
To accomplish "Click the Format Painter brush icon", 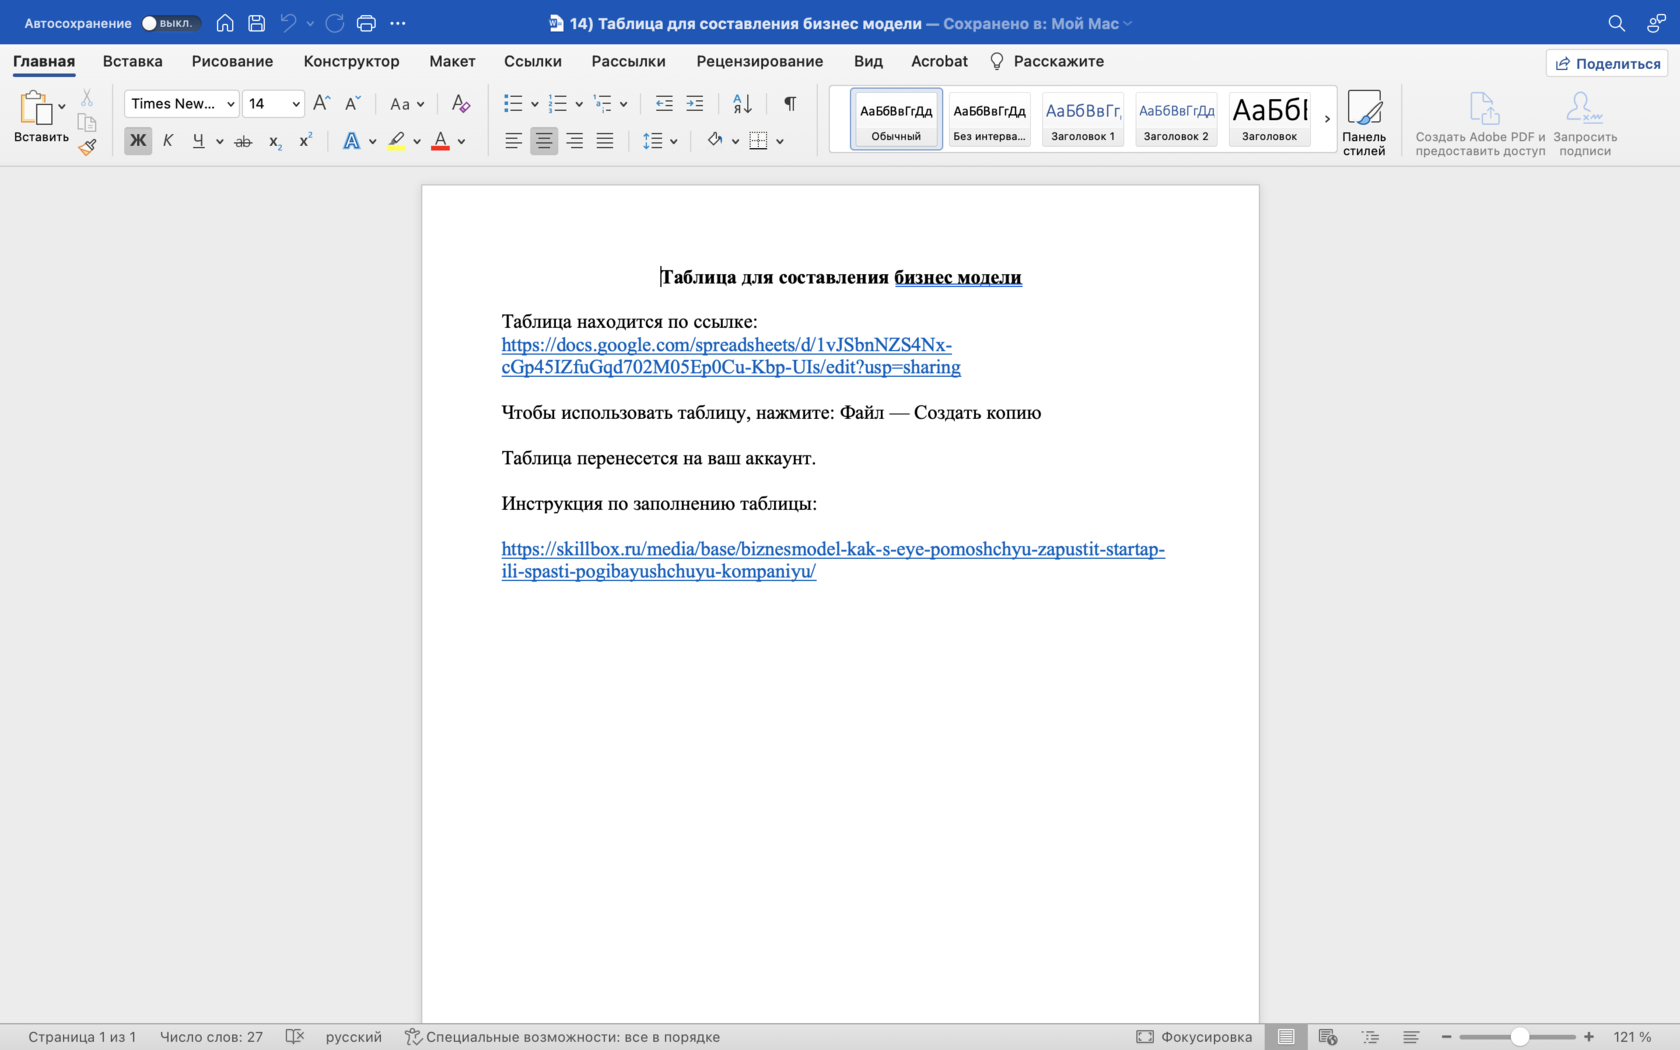I will [88, 147].
